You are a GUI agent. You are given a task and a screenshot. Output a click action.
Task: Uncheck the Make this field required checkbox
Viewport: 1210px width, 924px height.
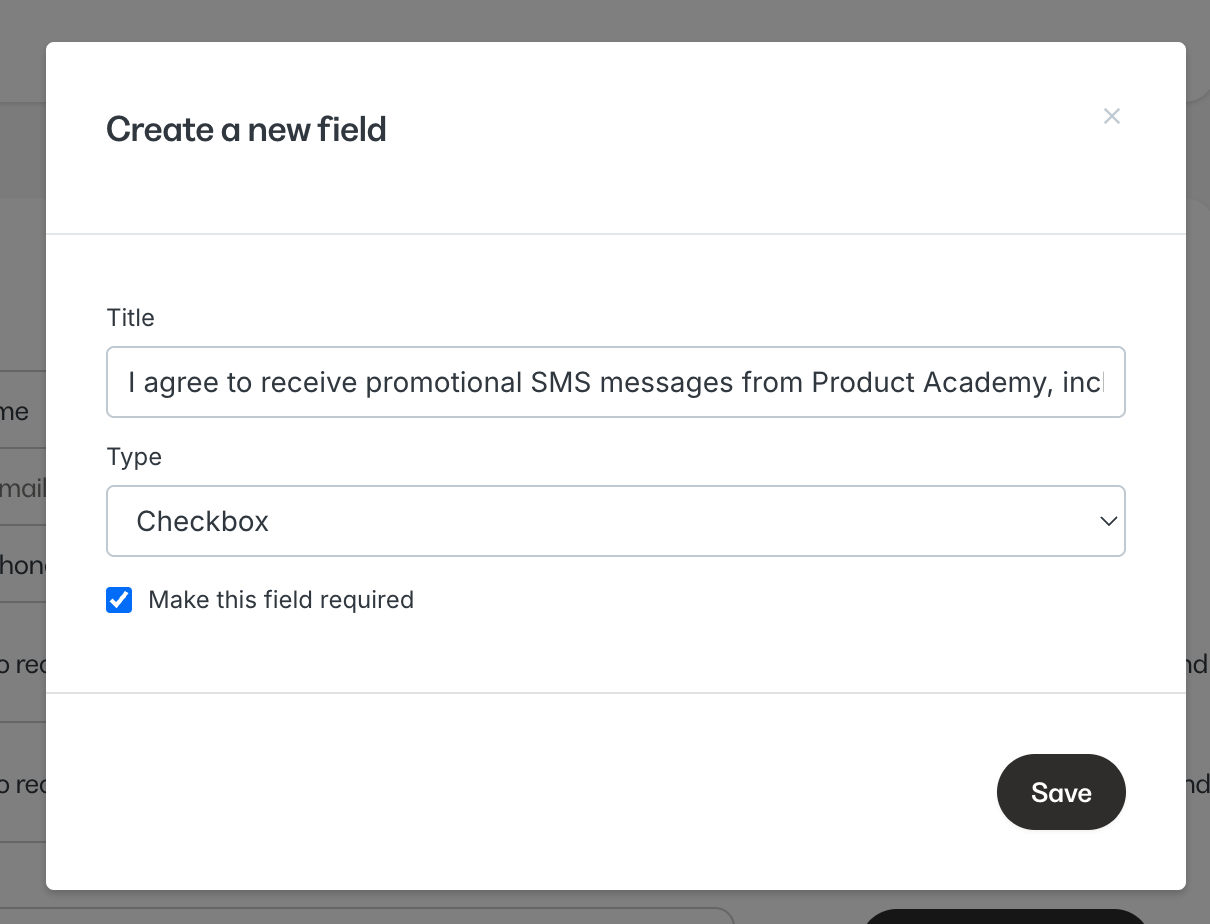(119, 600)
